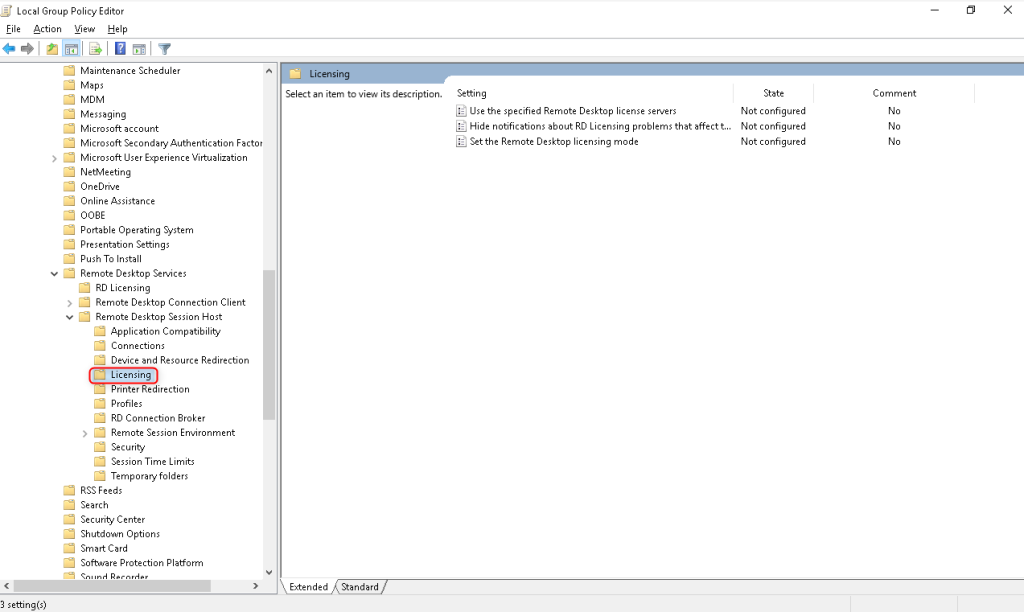Click the folder icon next to OOBE
This screenshot has height=612, width=1024.
pyautogui.click(x=69, y=215)
